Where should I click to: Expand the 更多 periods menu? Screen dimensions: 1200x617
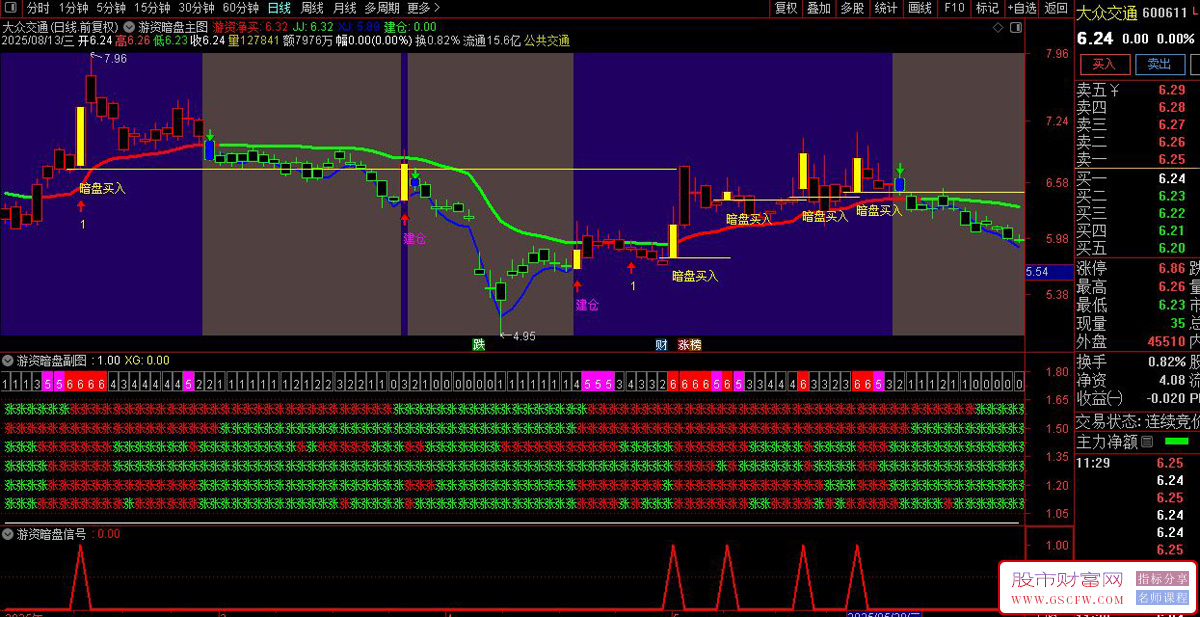click(x=424, y=8)
